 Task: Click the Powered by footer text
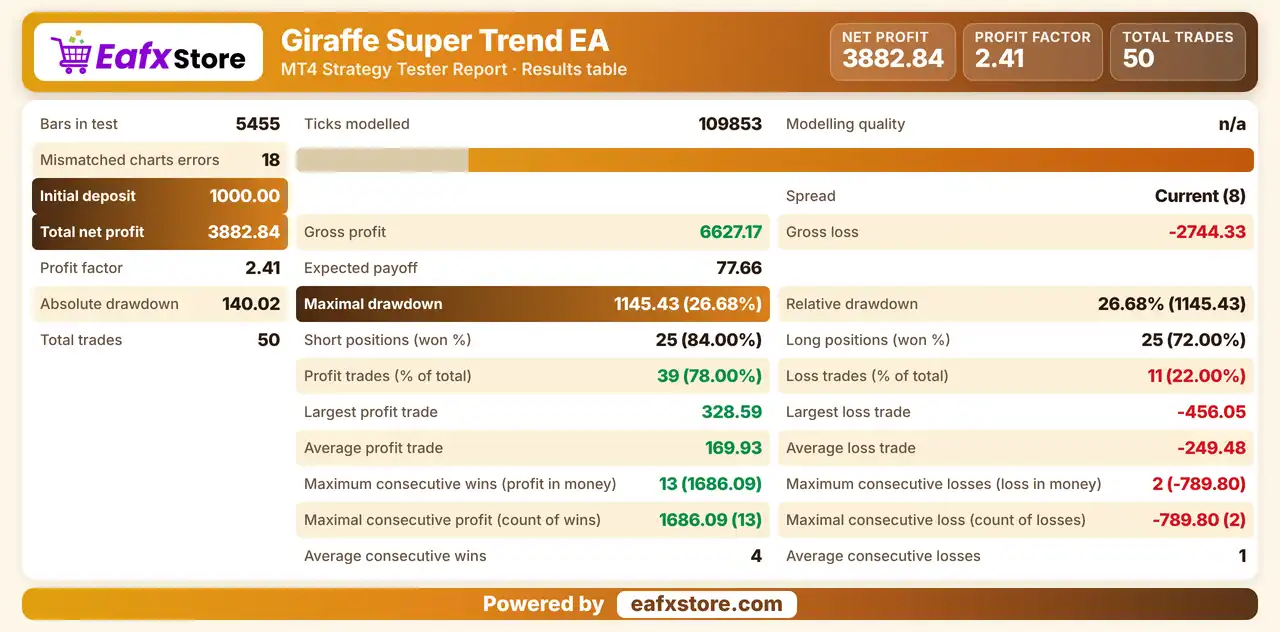point(543,604)
